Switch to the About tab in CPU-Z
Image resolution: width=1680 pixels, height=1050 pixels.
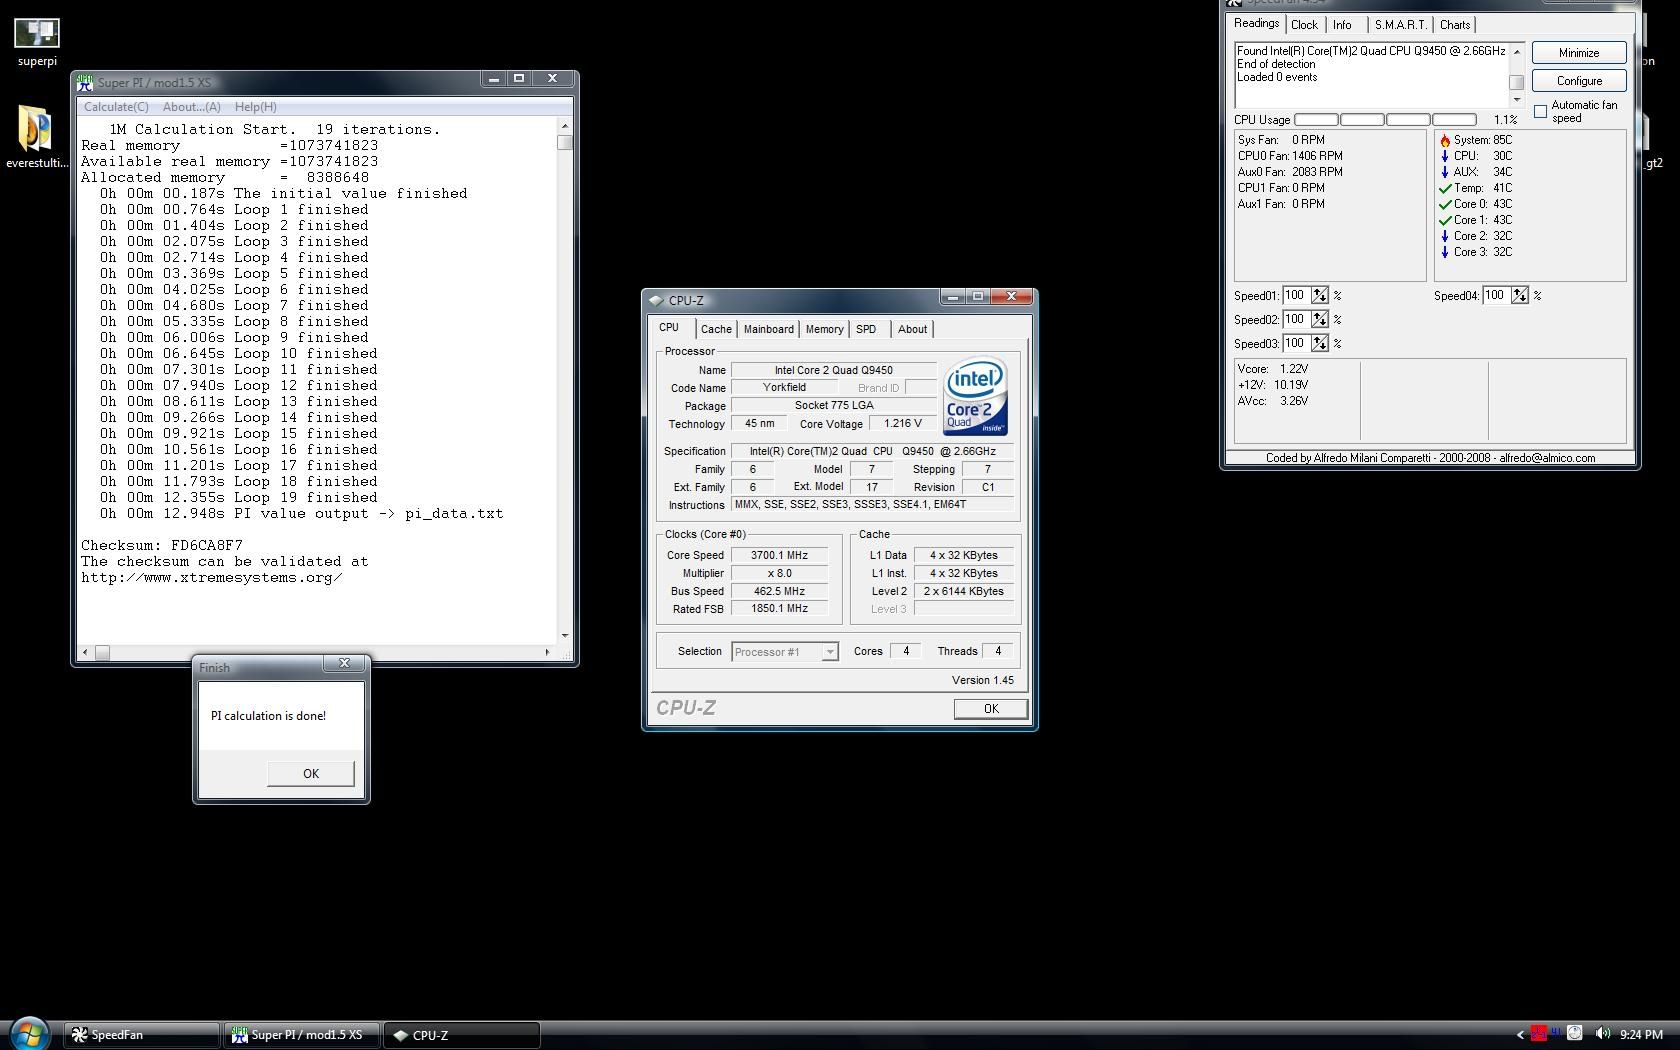(912, 329)
